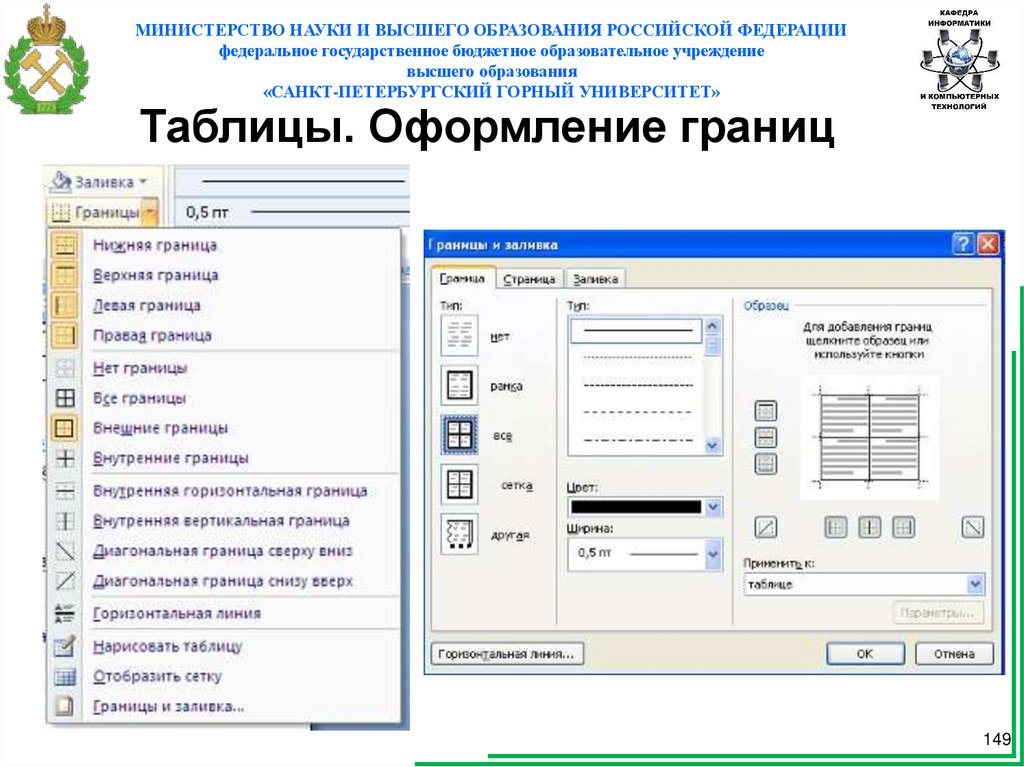Switch to the Заливка tab in dialog

pos(596,280)
